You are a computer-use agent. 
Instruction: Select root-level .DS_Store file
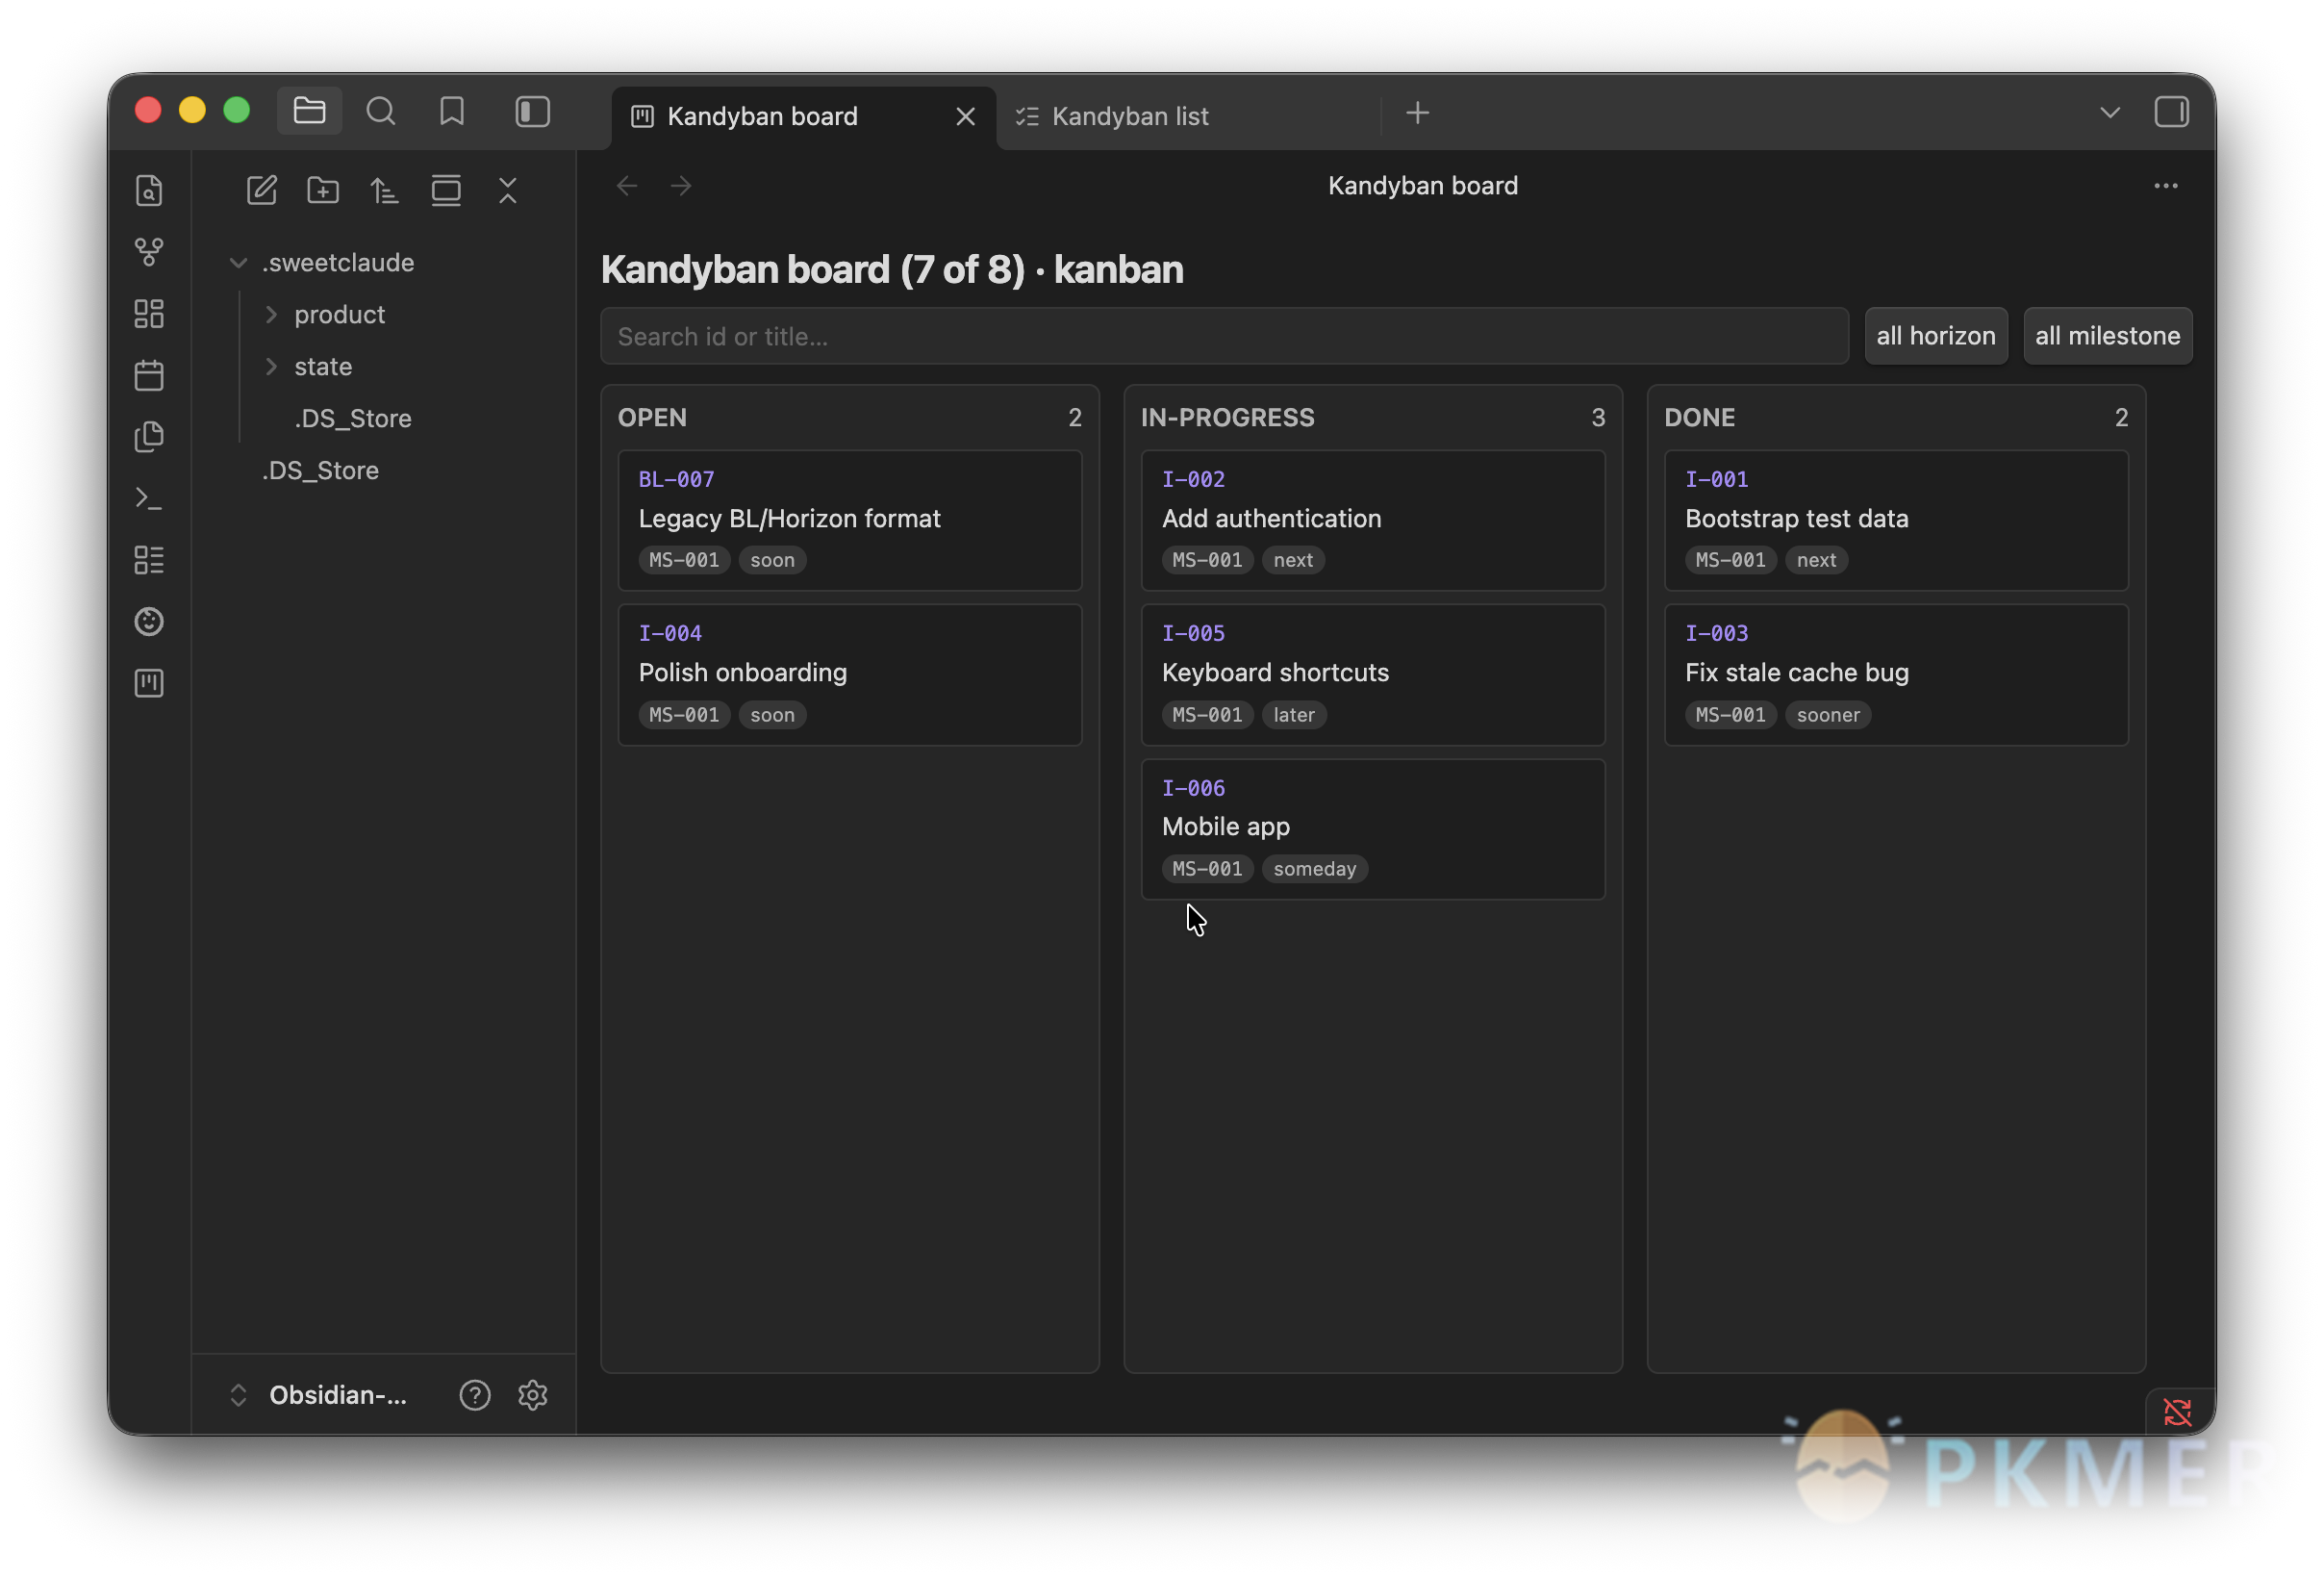click(320, 471)
